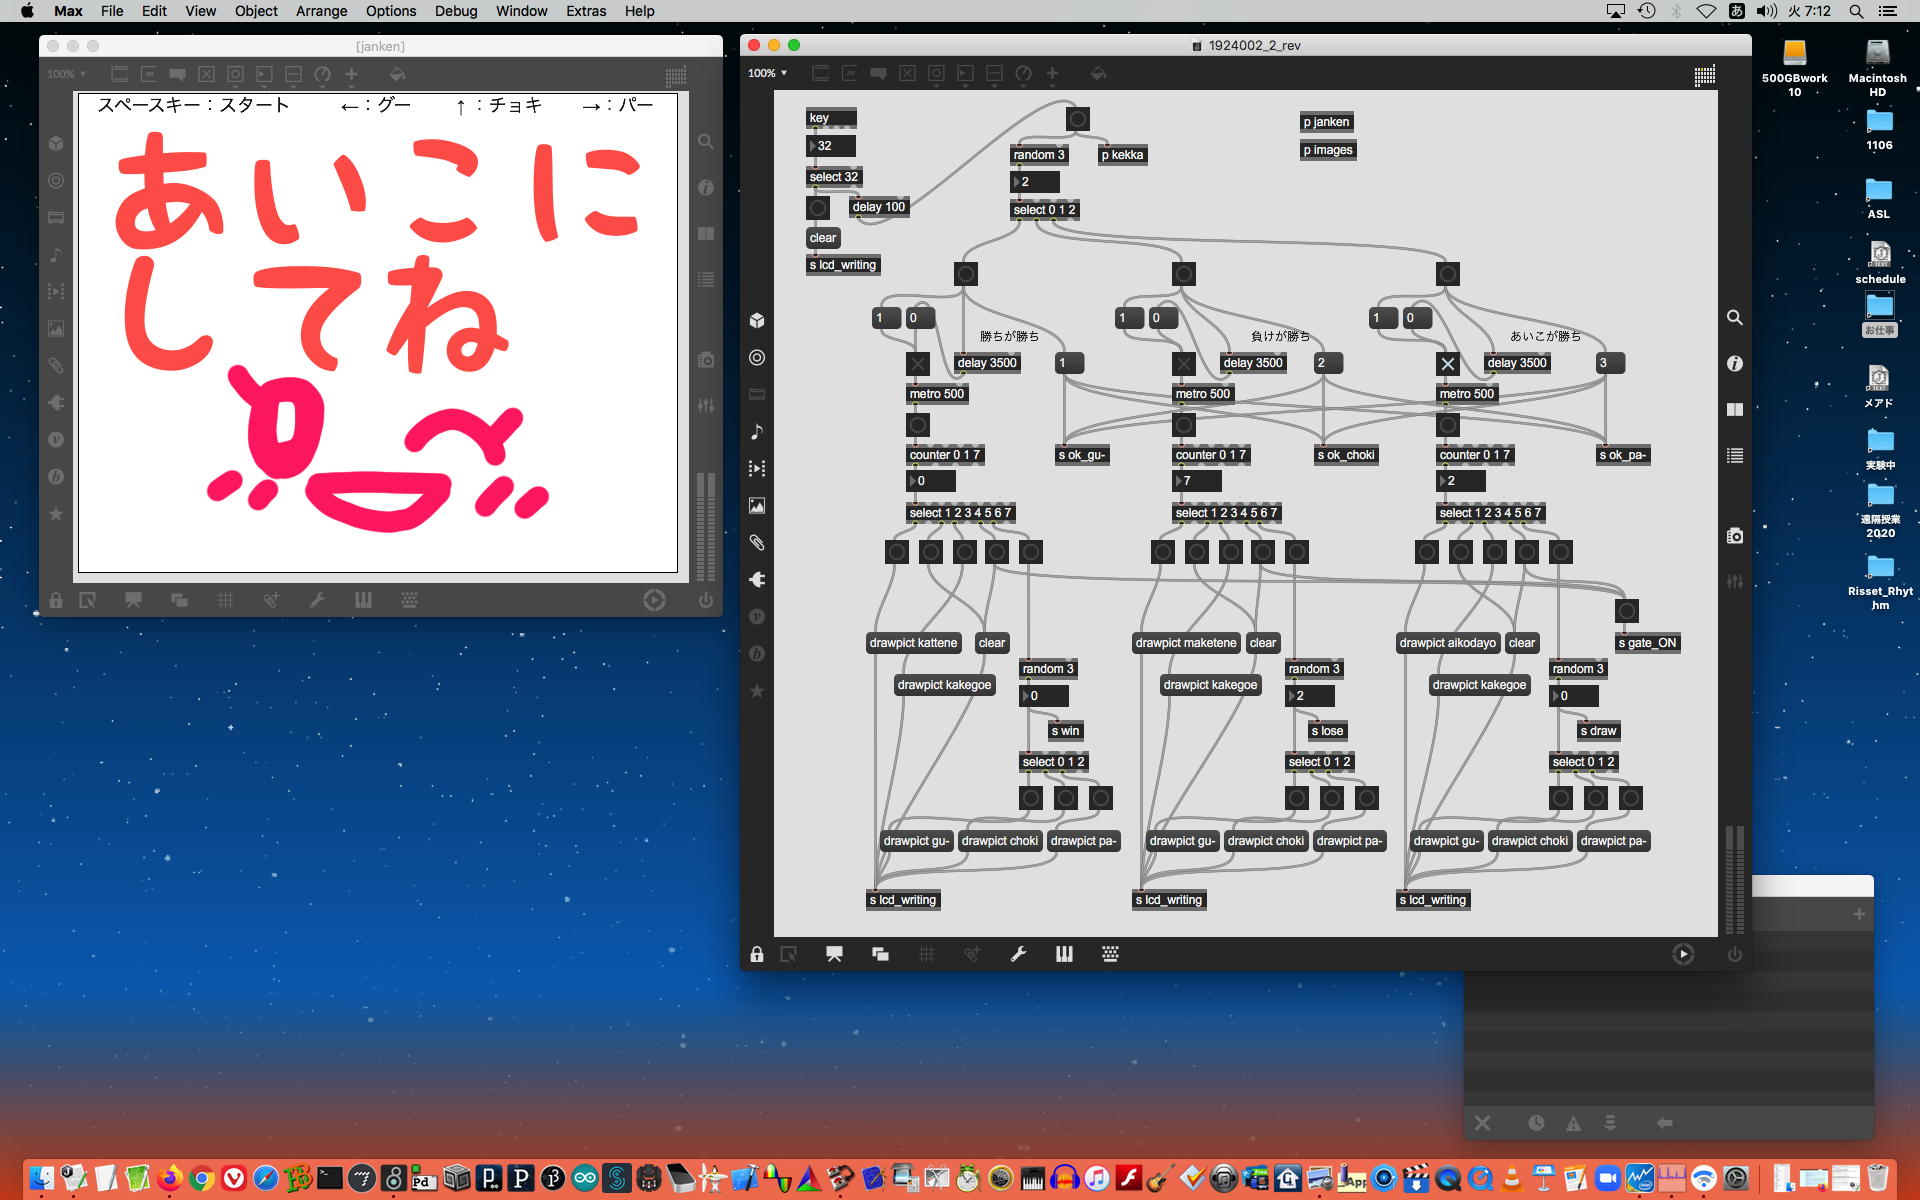Image resolution: width=1920 pixels, height=1200 pixels.
Task: Toggle the grid icon in the bottom toolbar
Action: (926, 954)
